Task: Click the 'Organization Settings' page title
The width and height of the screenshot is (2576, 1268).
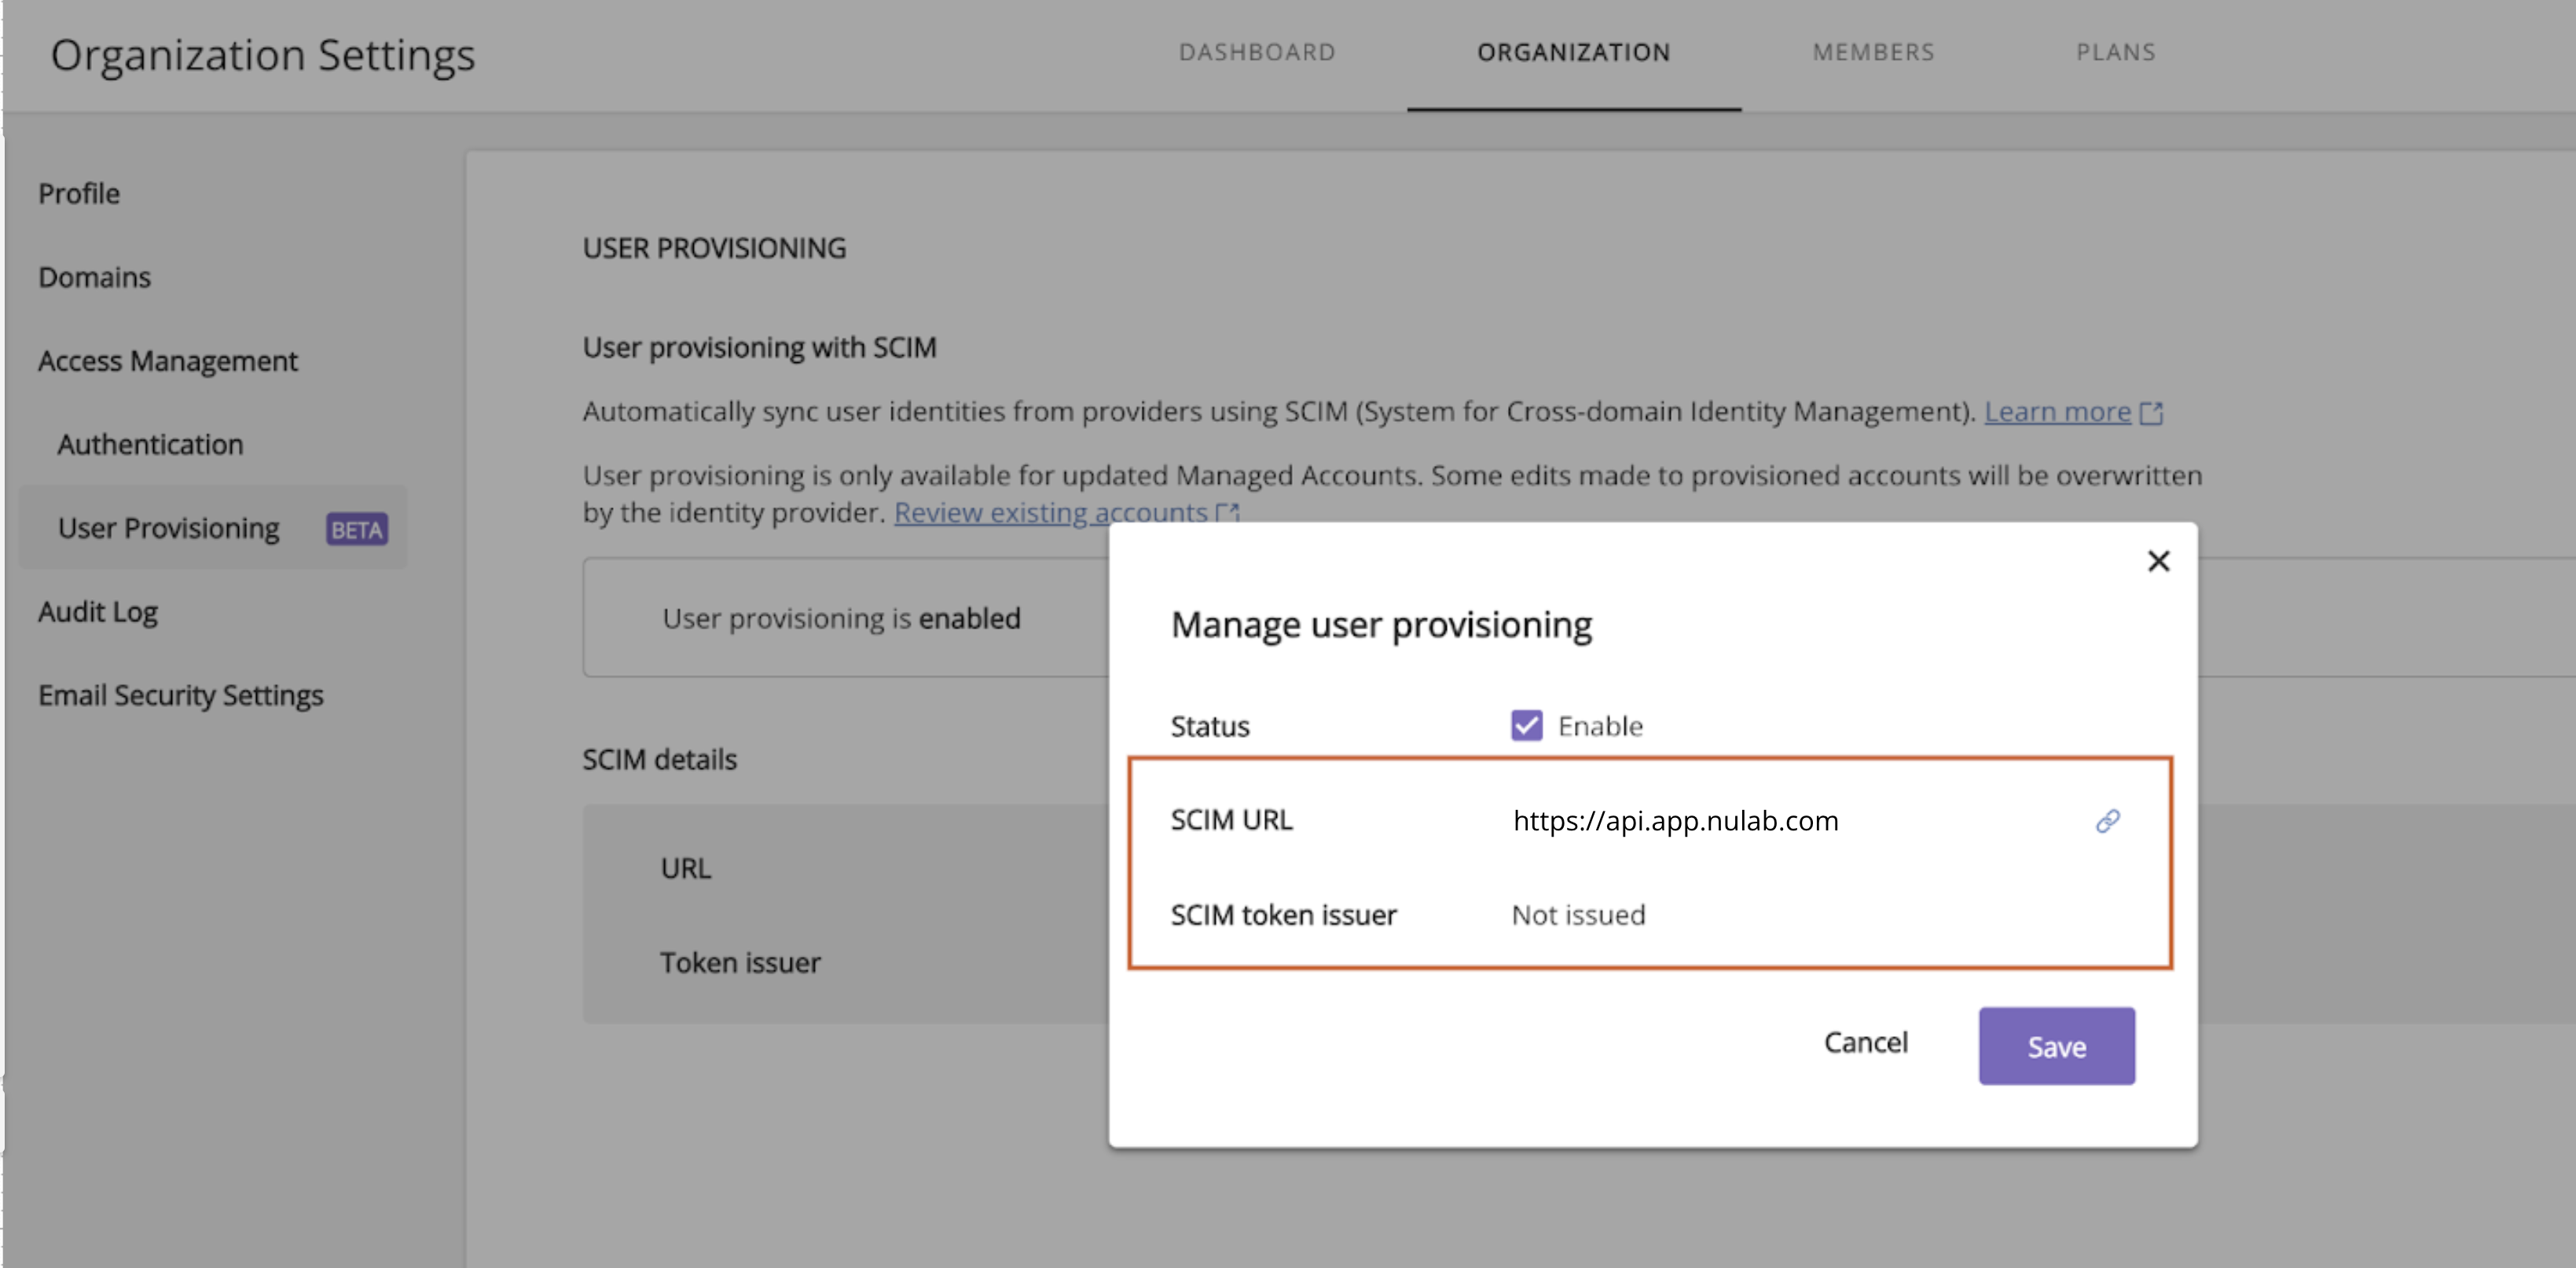Action: click(x=263, y=56)
